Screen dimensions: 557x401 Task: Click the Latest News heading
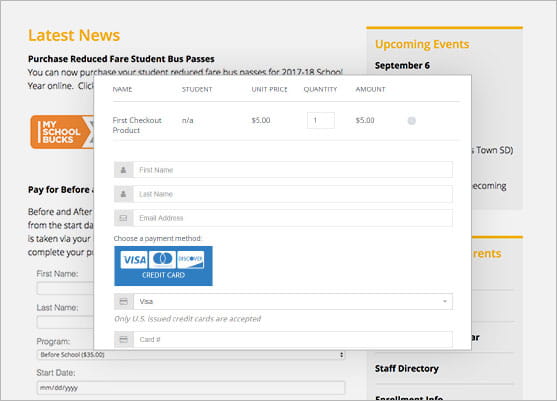click(x=74, y=35)
